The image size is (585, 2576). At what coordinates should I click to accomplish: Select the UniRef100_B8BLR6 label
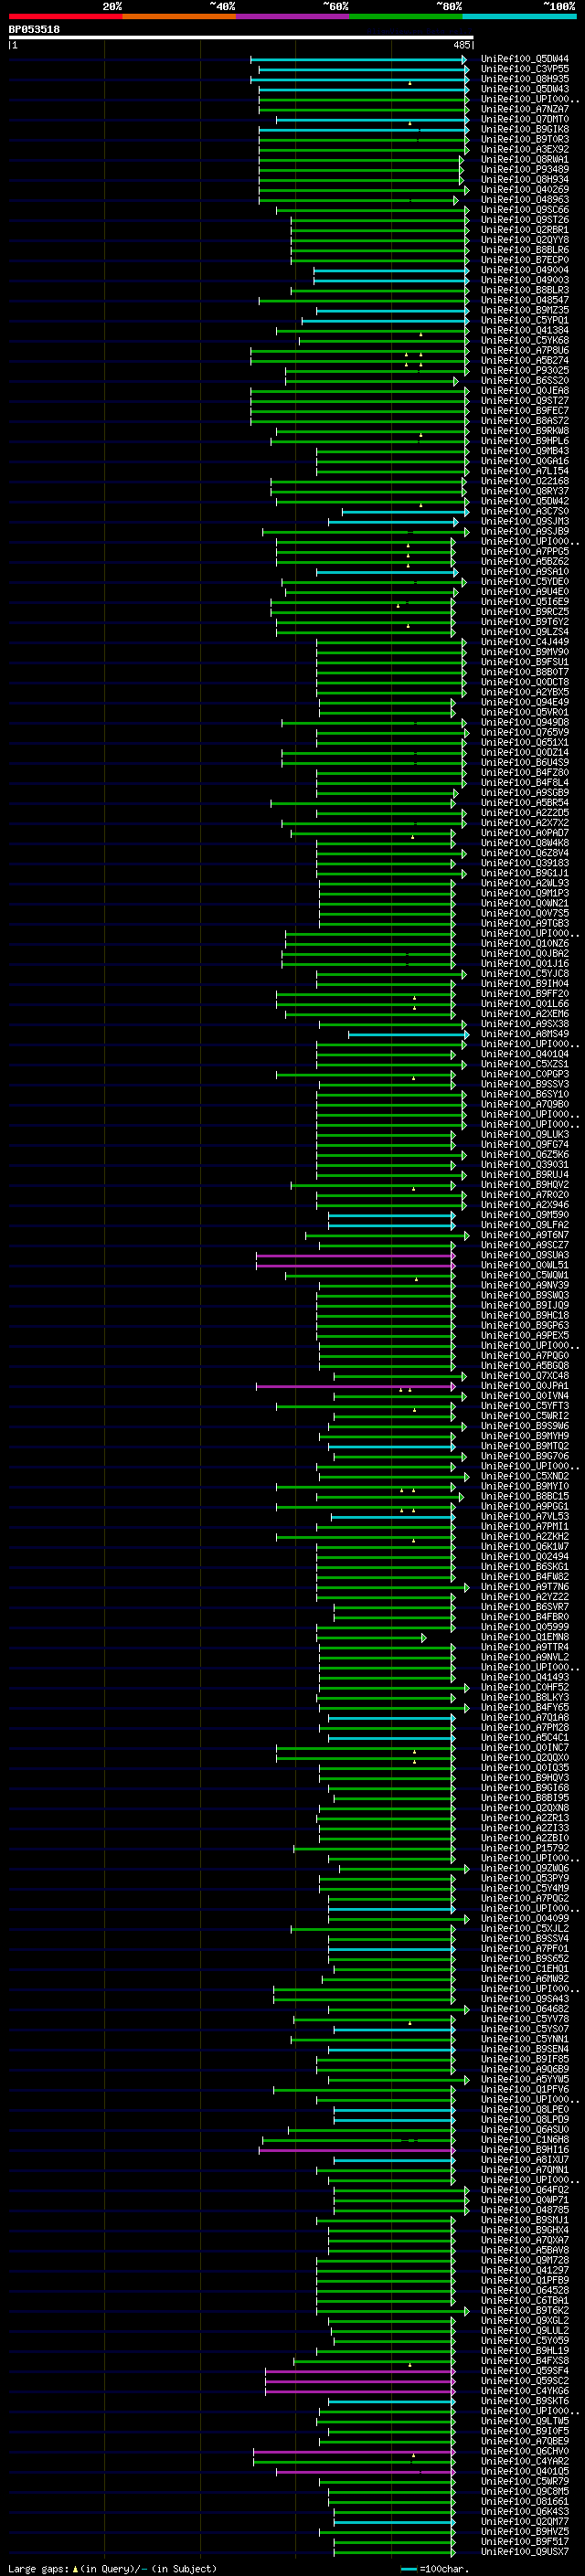point(524,250)
